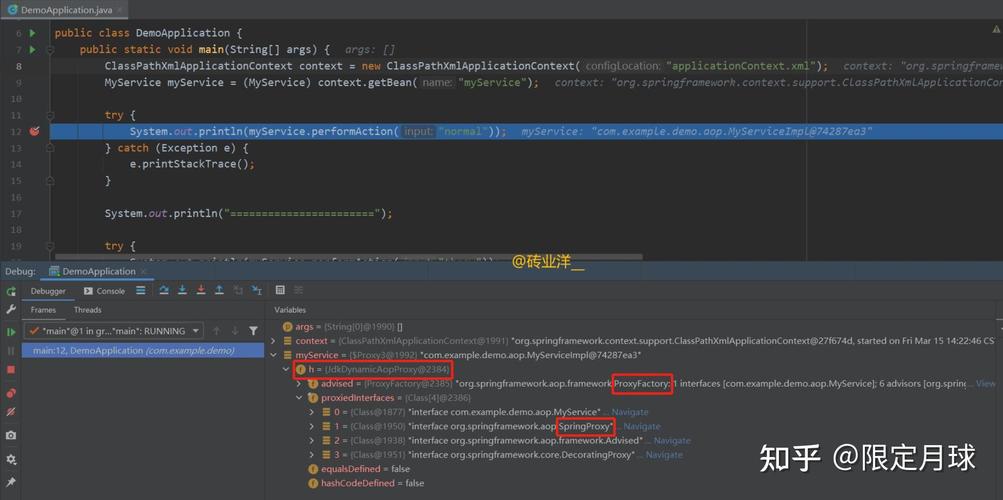Close the DemoApplication debug tab
Screen dimensions: 1003x500
145,272
